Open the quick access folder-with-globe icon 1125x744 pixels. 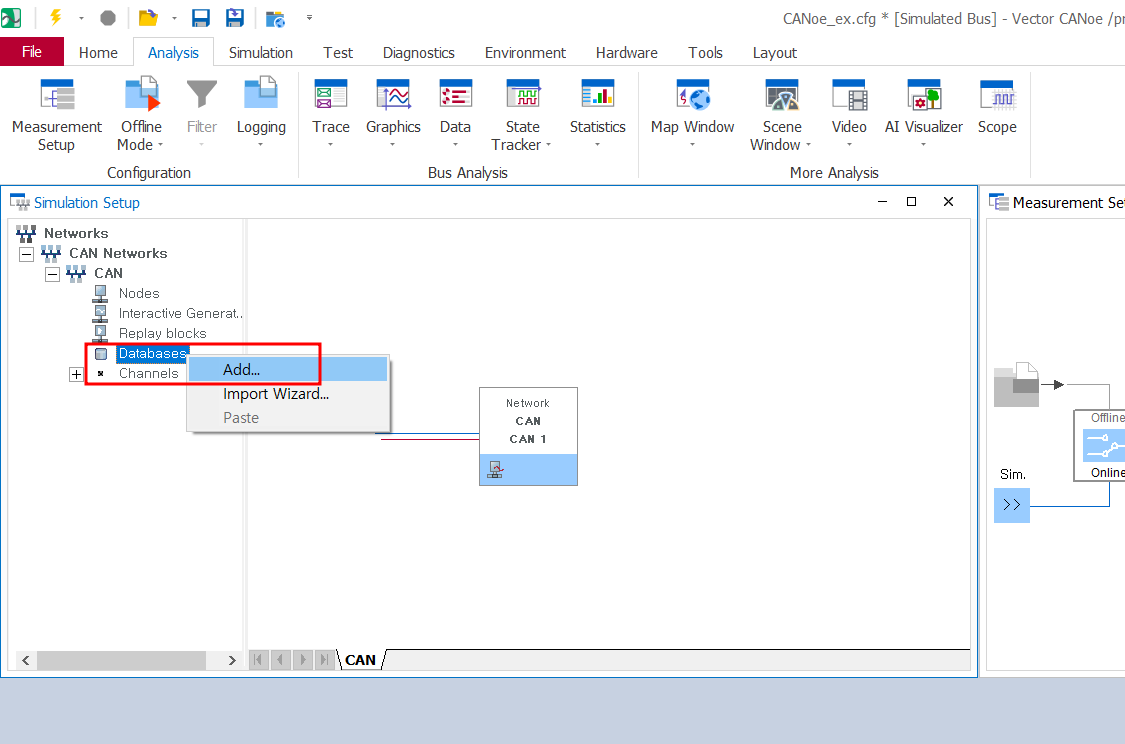pyautogui.click(x=275, y=19)
